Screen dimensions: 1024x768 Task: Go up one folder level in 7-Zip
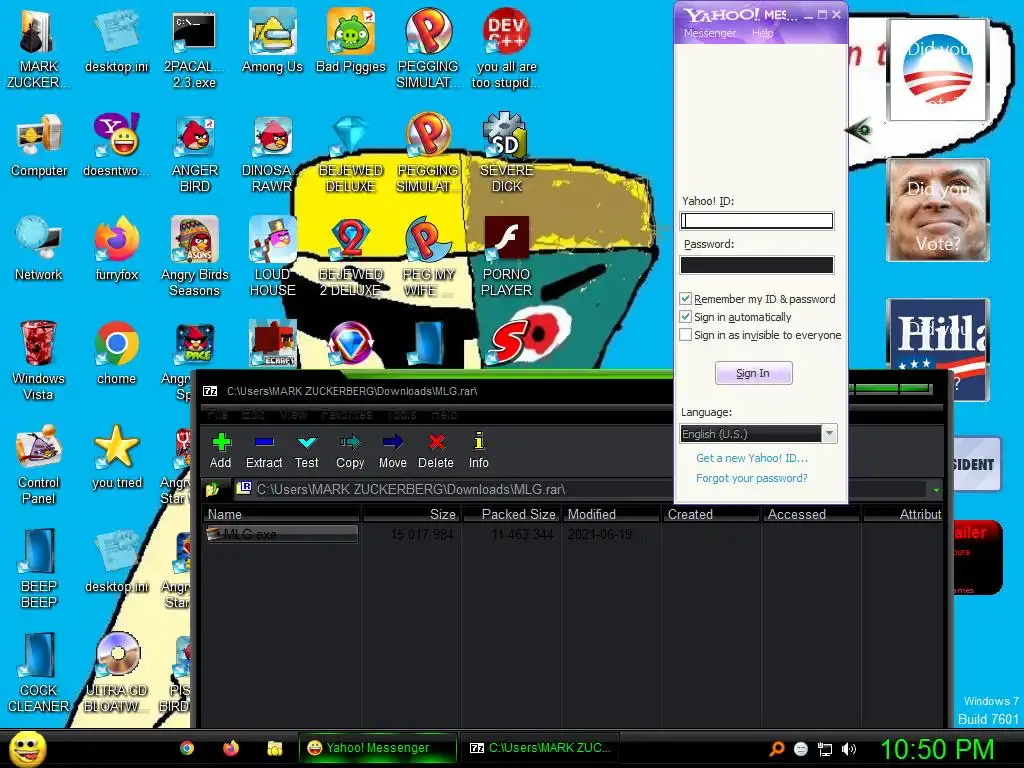pyautogui.click(x=213, y=488)
